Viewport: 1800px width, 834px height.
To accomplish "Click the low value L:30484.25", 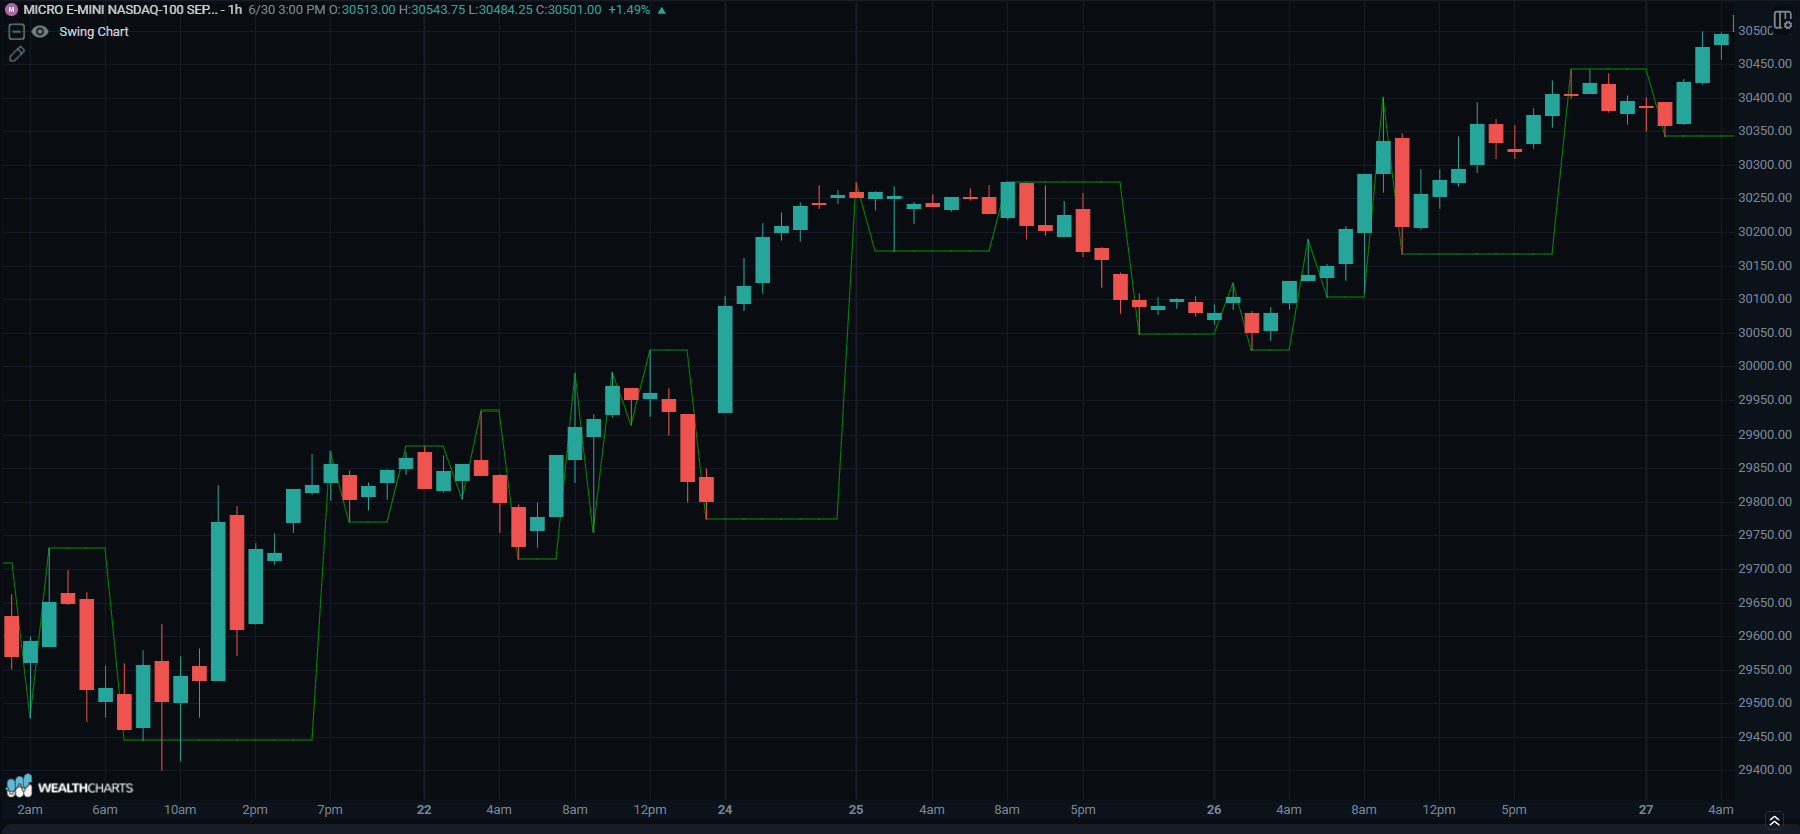I will click(501, 10).
